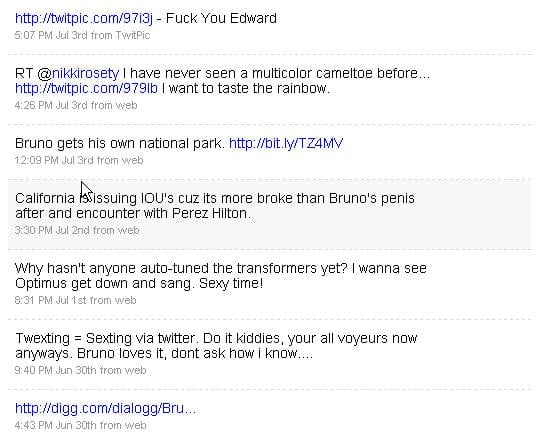Open the twitpic.com/97i3j link
Screen dimensions: 549x440
point(84,18)
